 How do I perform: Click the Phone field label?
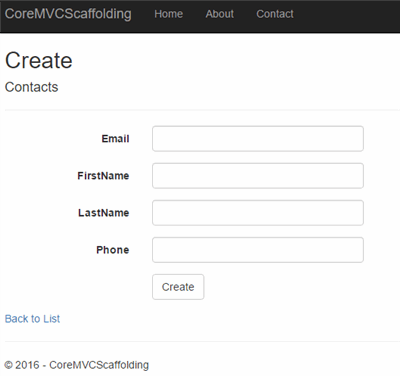pos(113,250)
